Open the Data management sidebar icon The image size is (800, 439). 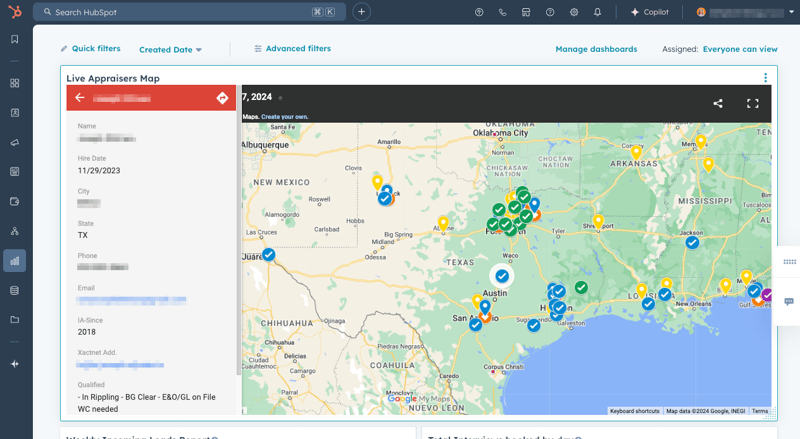click(15, 290)
